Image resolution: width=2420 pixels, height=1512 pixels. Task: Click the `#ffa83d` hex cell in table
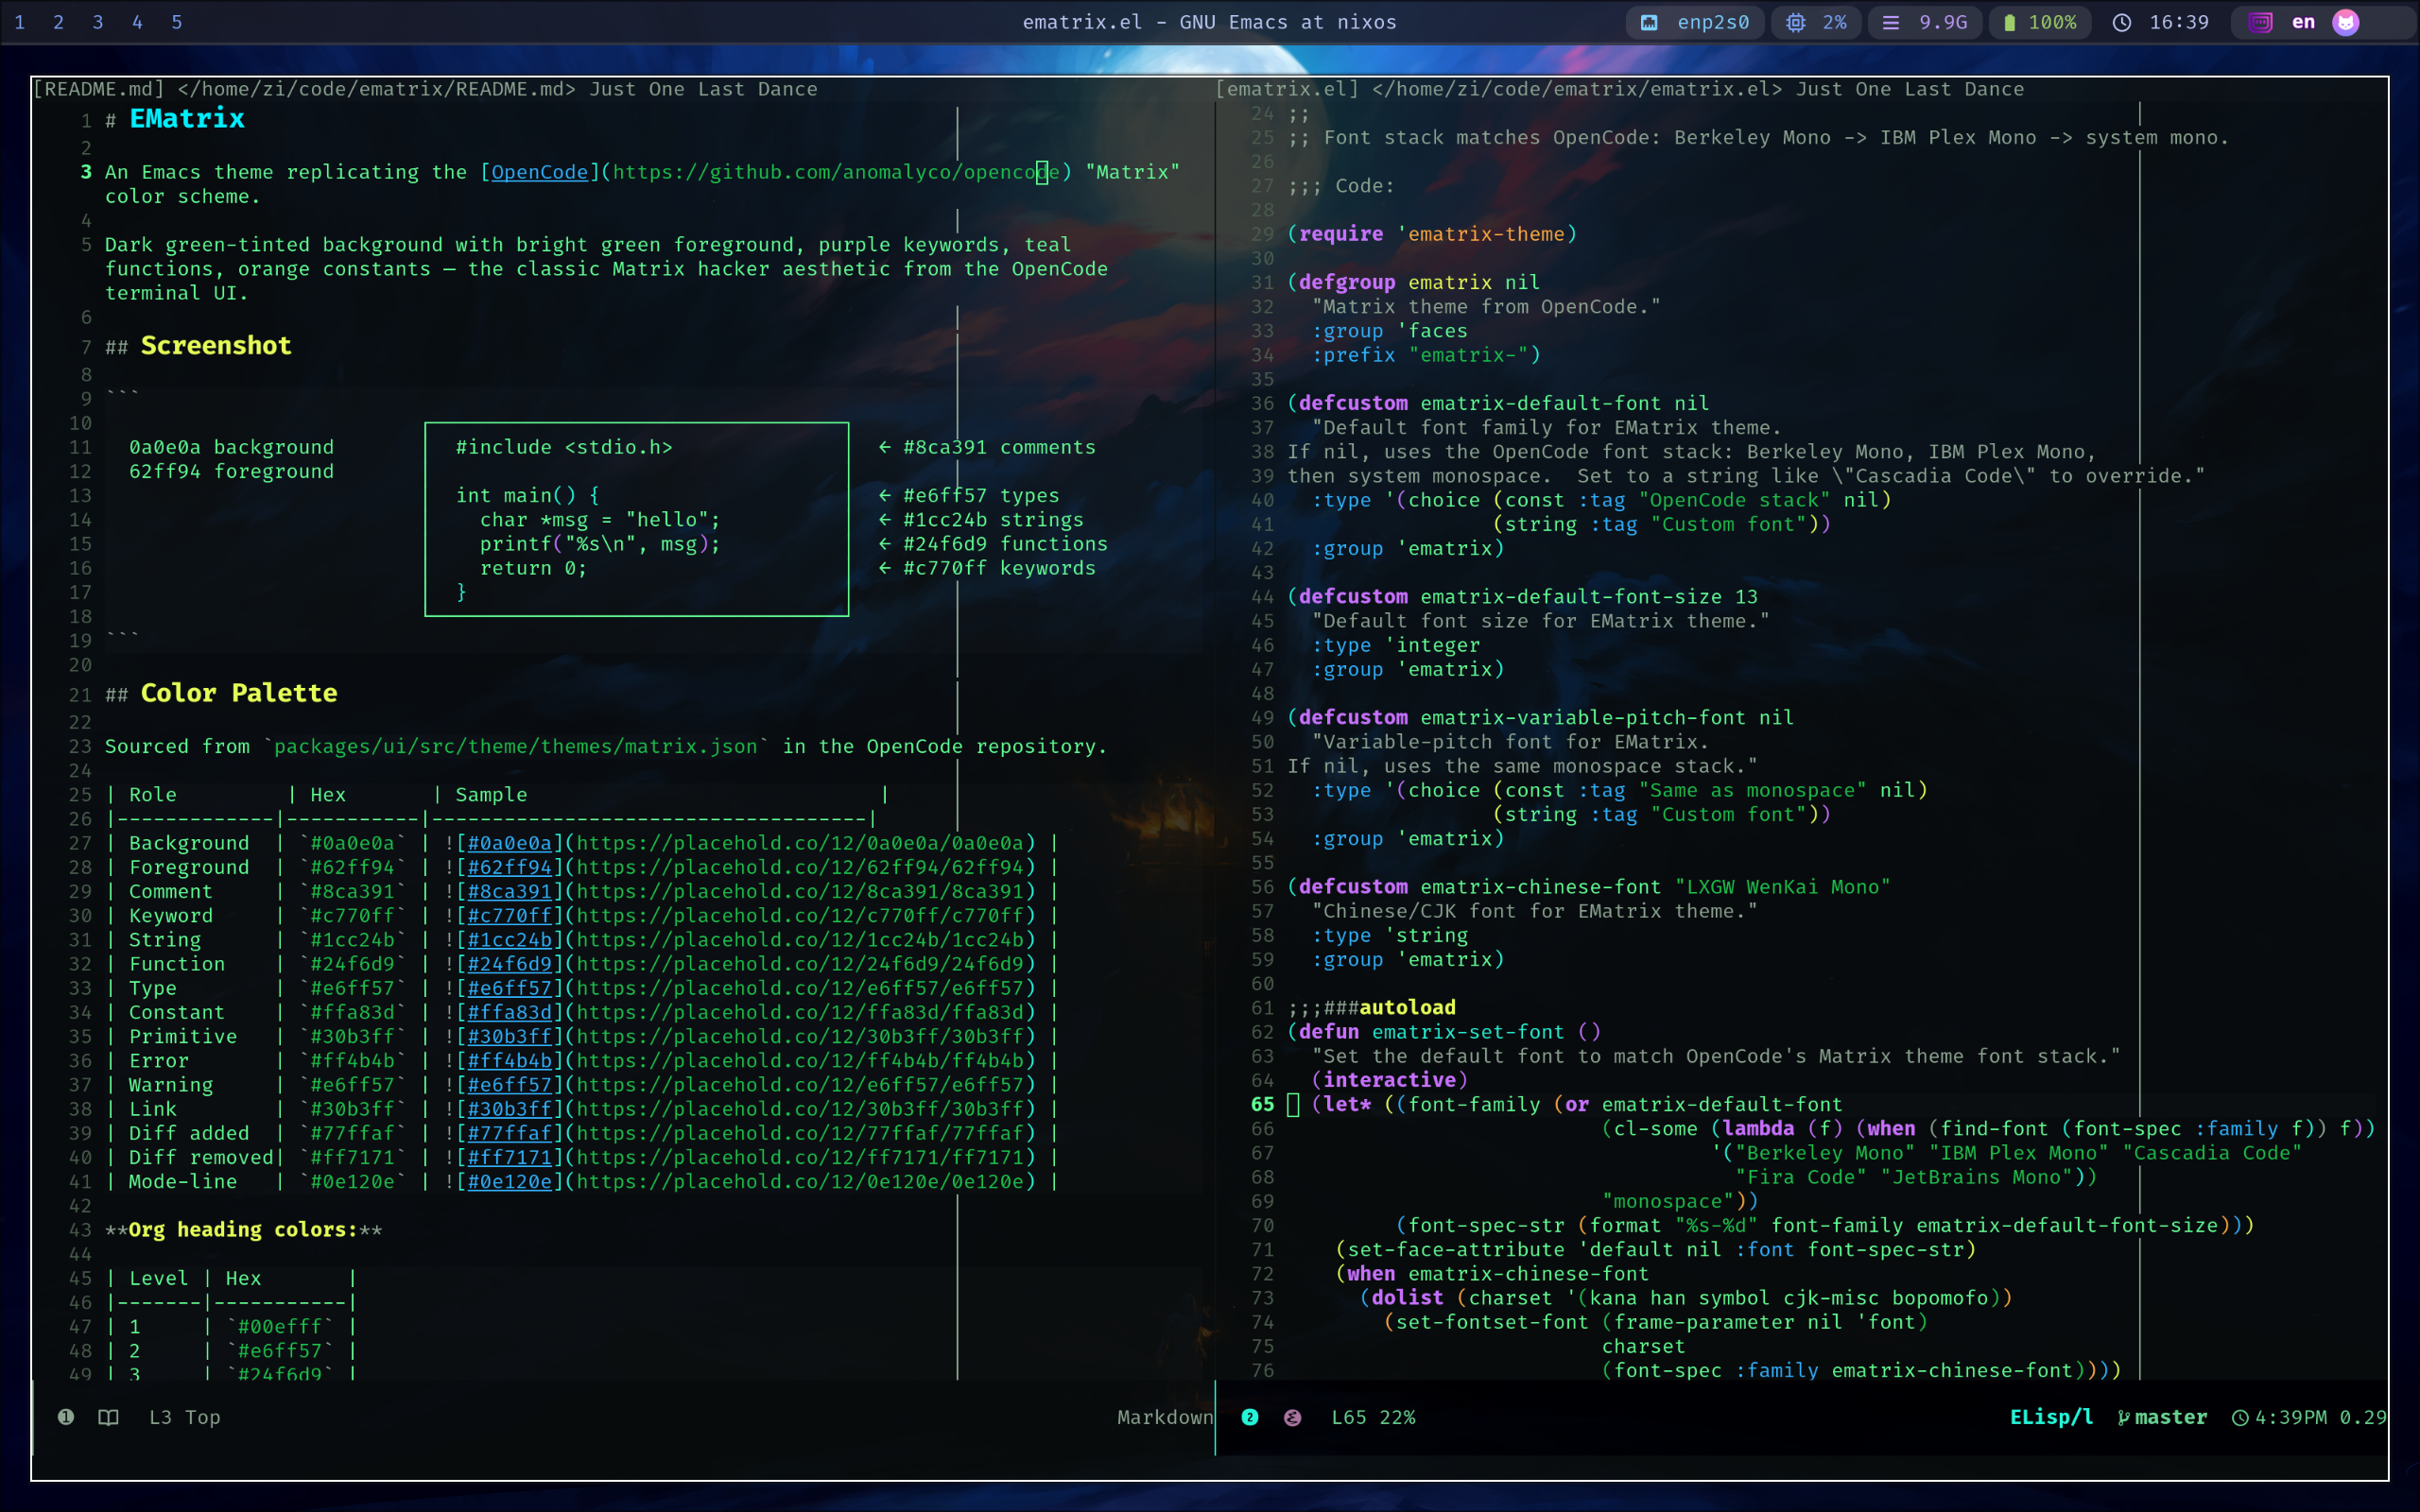click(352, 1012)
